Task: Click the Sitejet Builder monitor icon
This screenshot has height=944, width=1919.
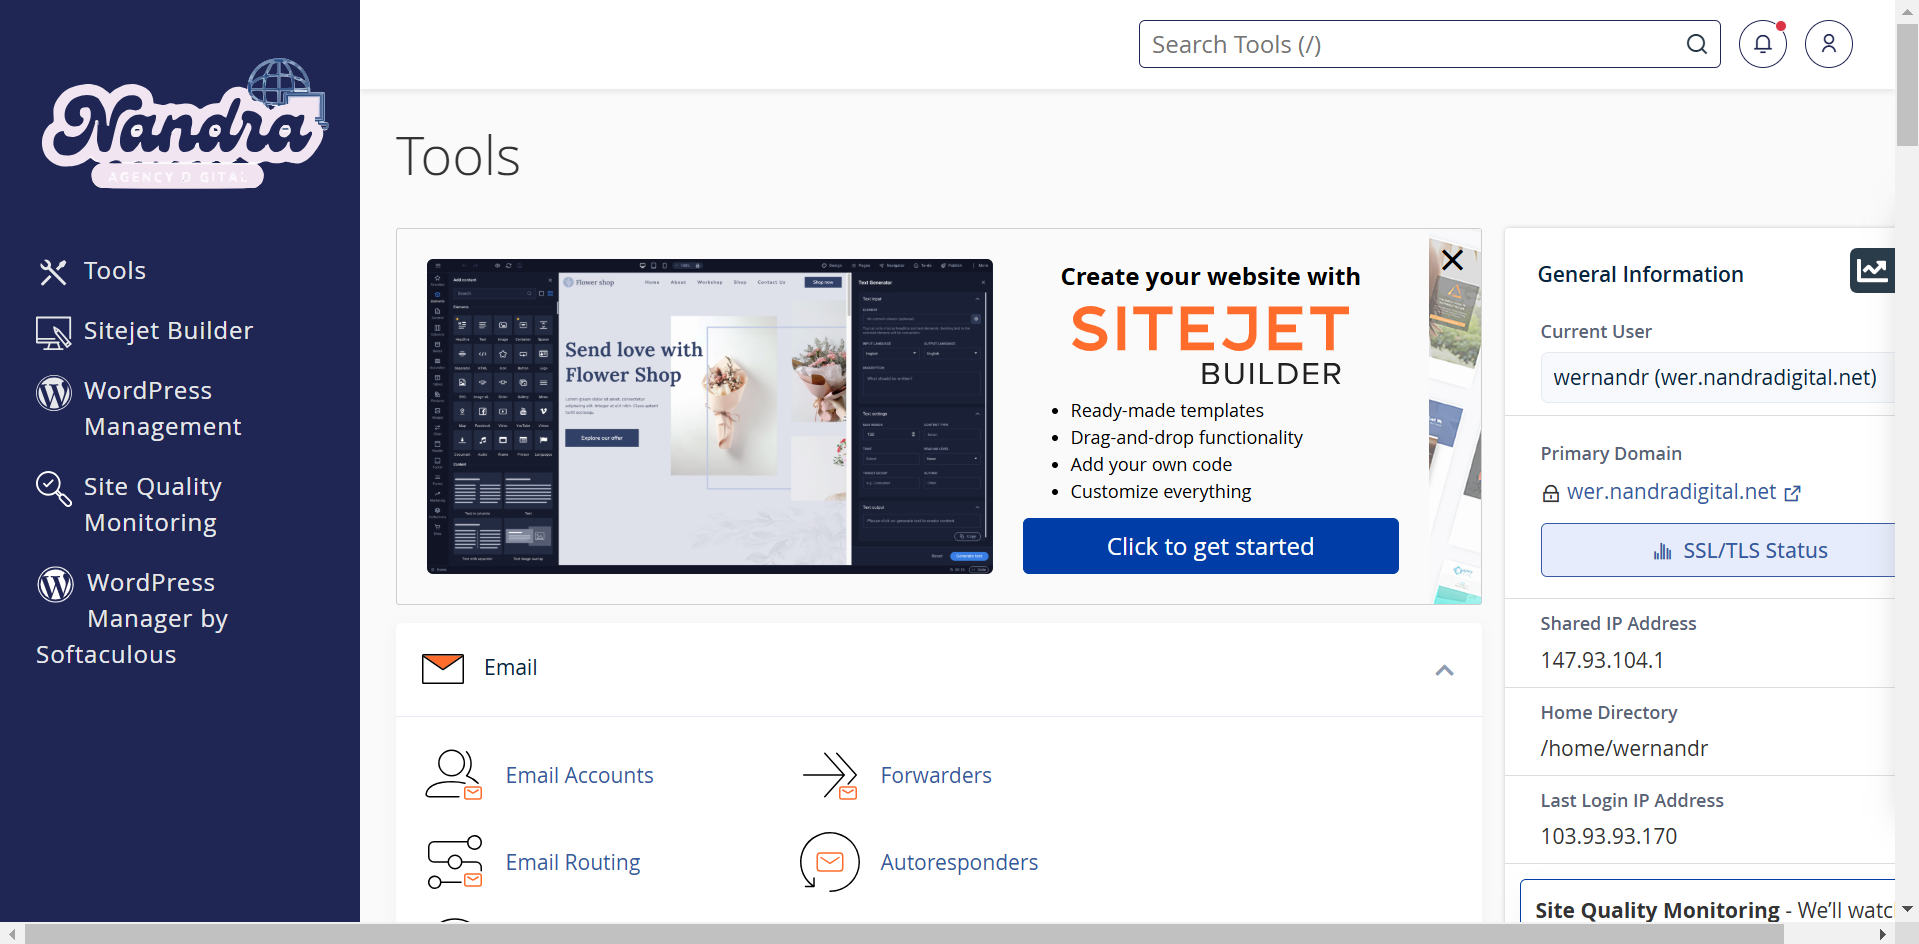Action: click(x=53, y=332)
